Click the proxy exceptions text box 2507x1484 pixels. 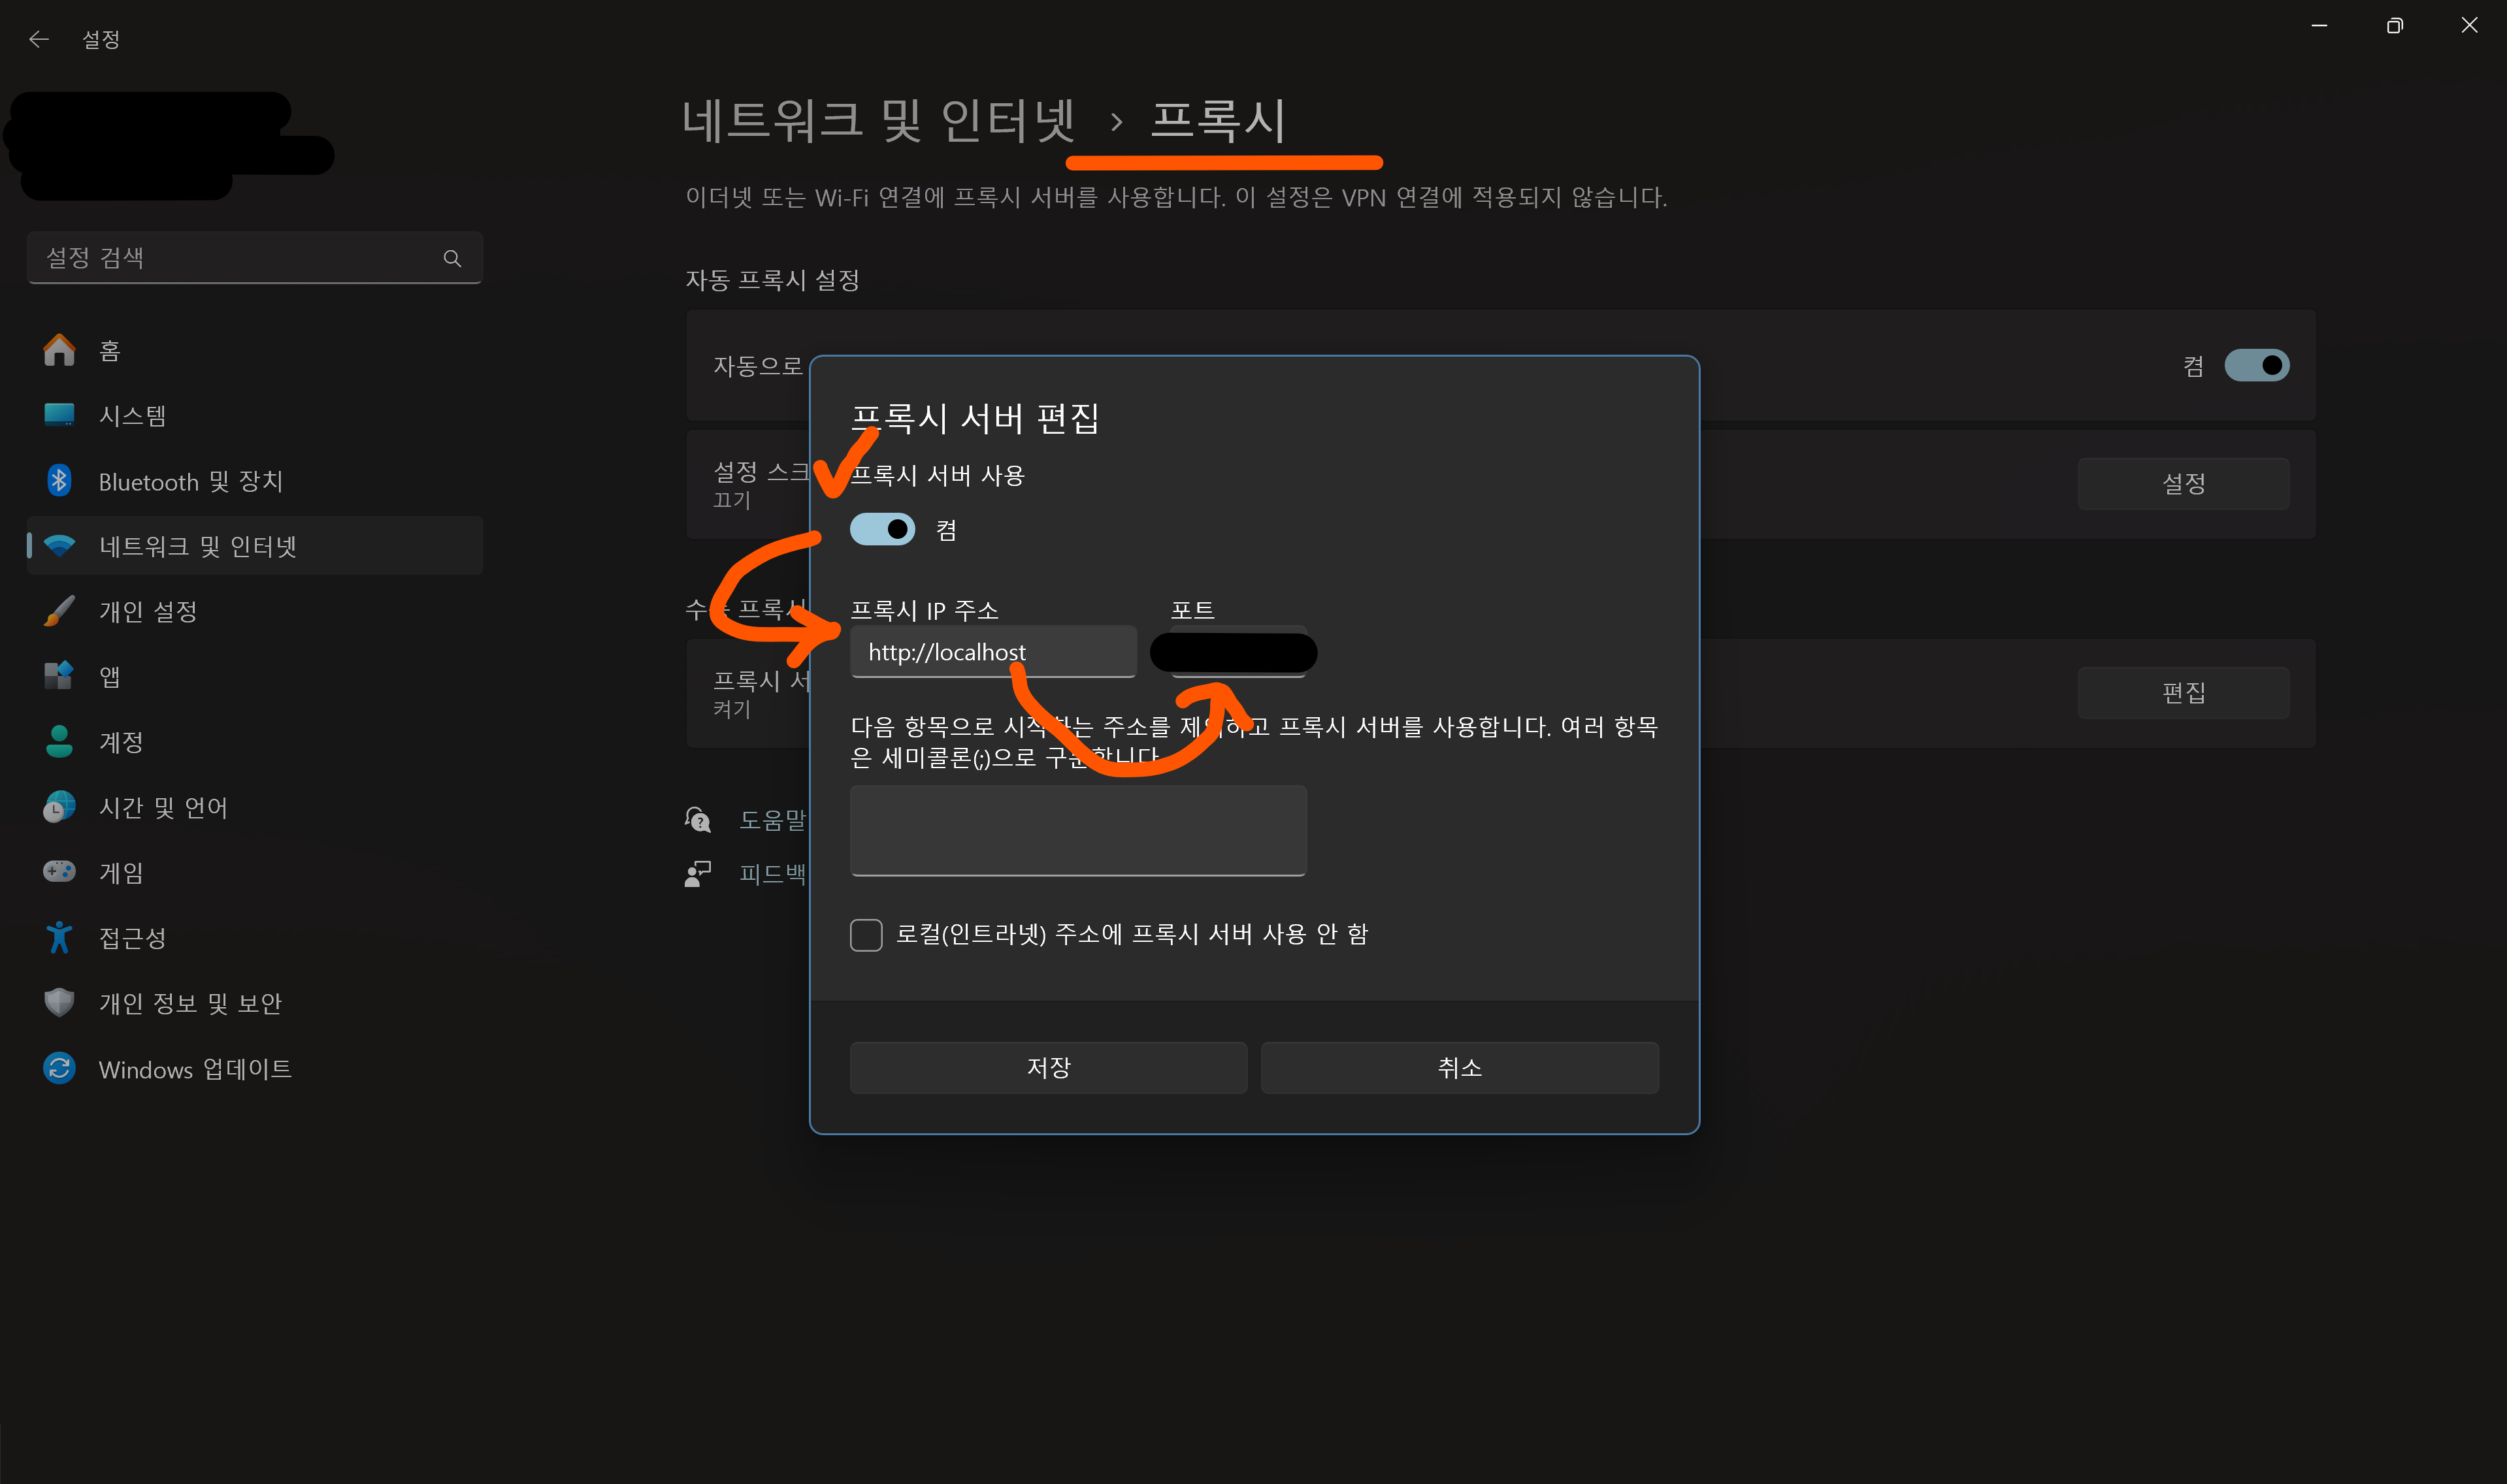click(1078, 830)
